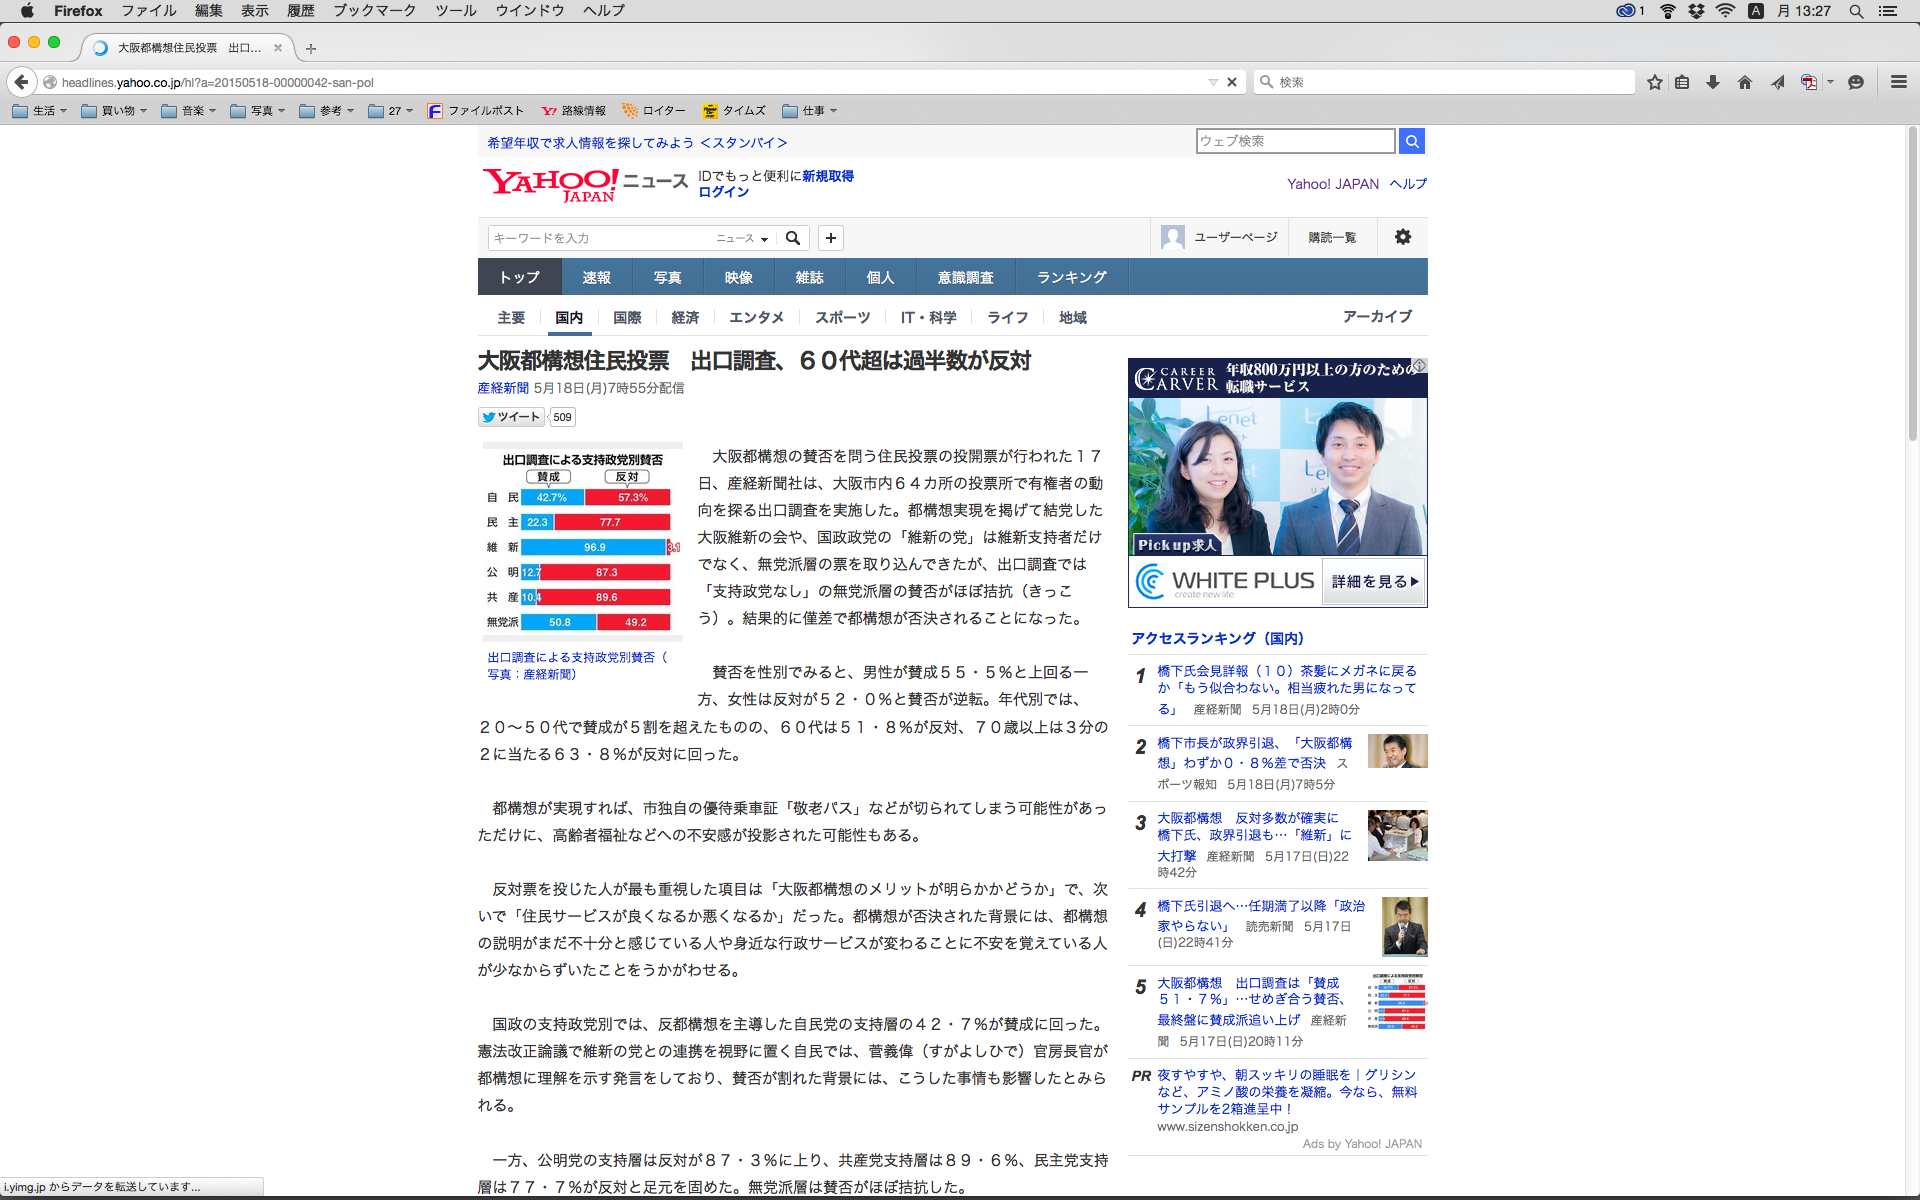Switch to the ランキング navigation tab
This screenshot has width=1920, height=1200.
[1071, 277]
